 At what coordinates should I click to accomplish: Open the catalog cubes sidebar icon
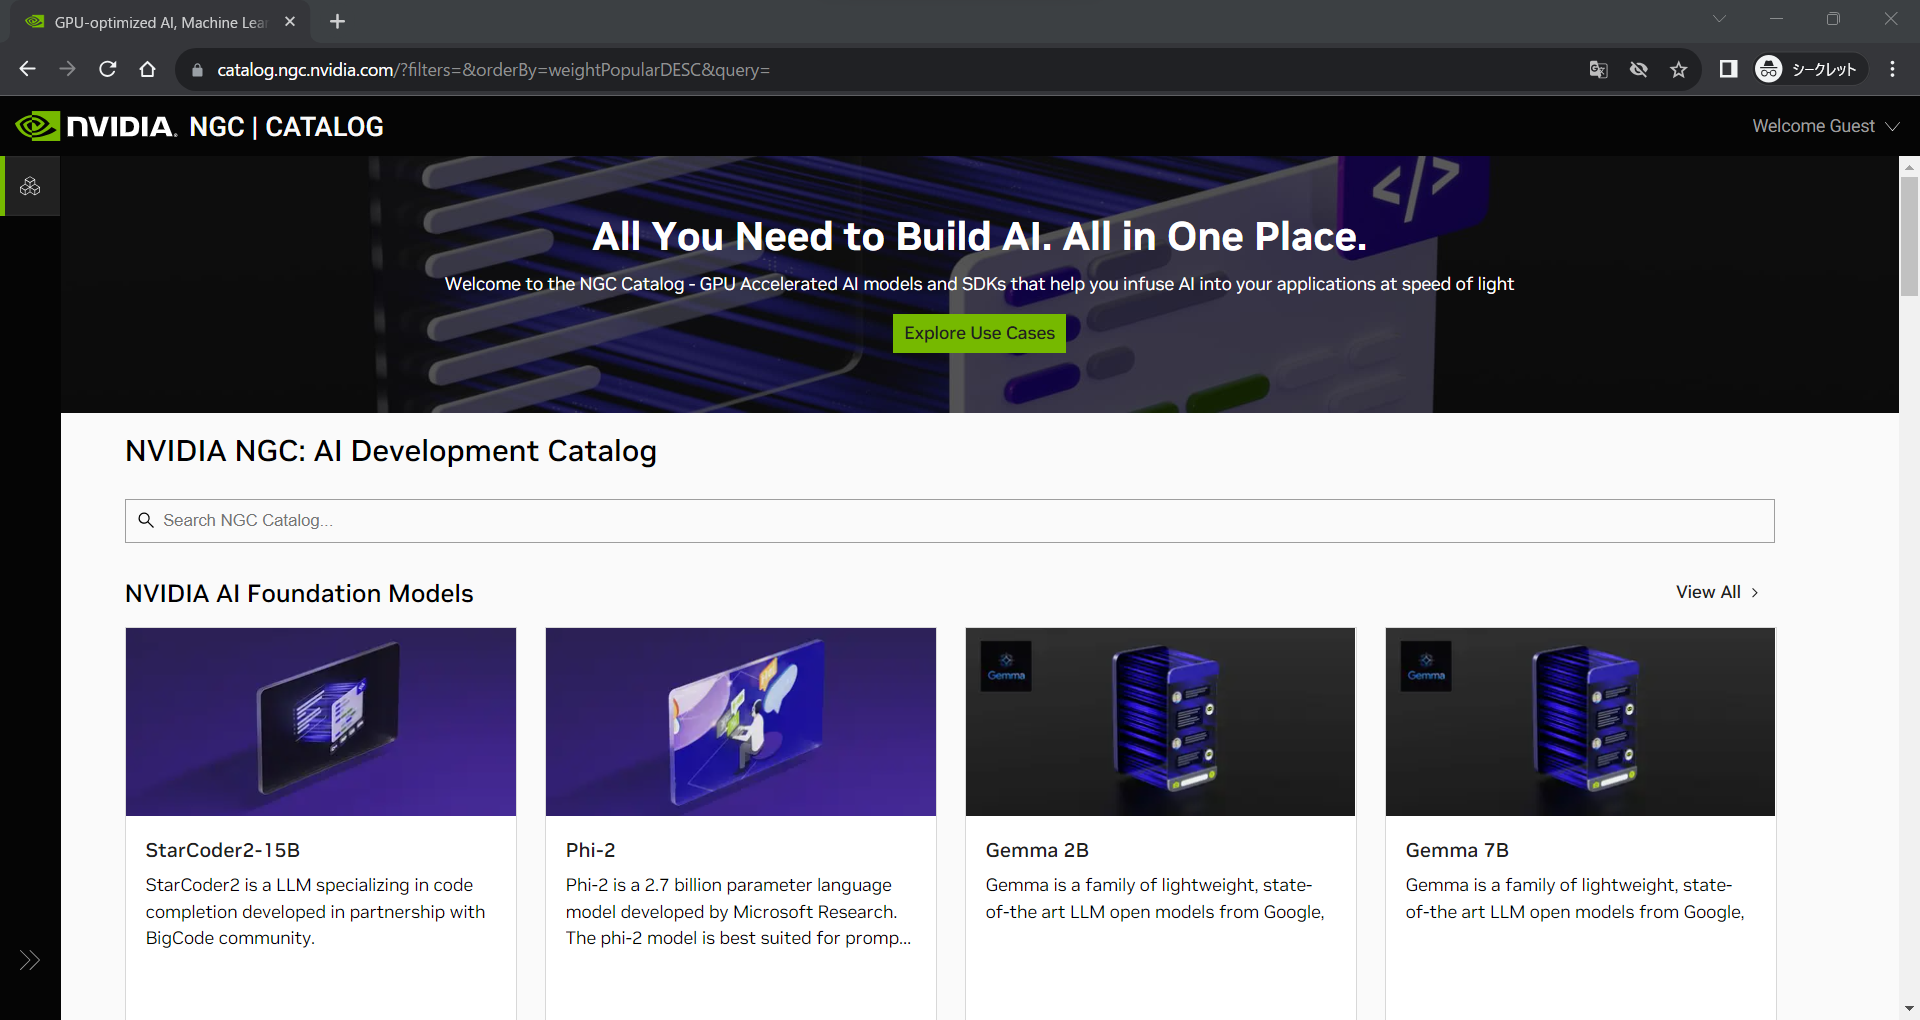[x=30, y=186]
